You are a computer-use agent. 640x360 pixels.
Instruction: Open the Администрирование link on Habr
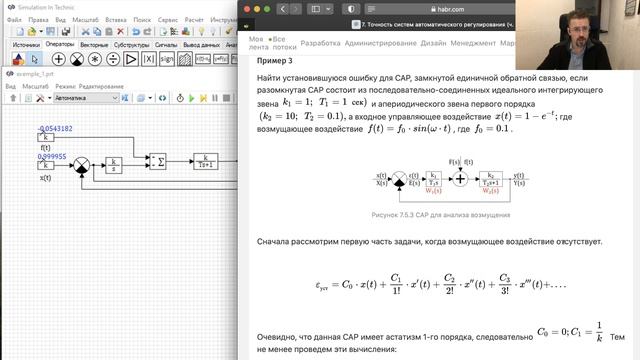(x=380, y=43)
